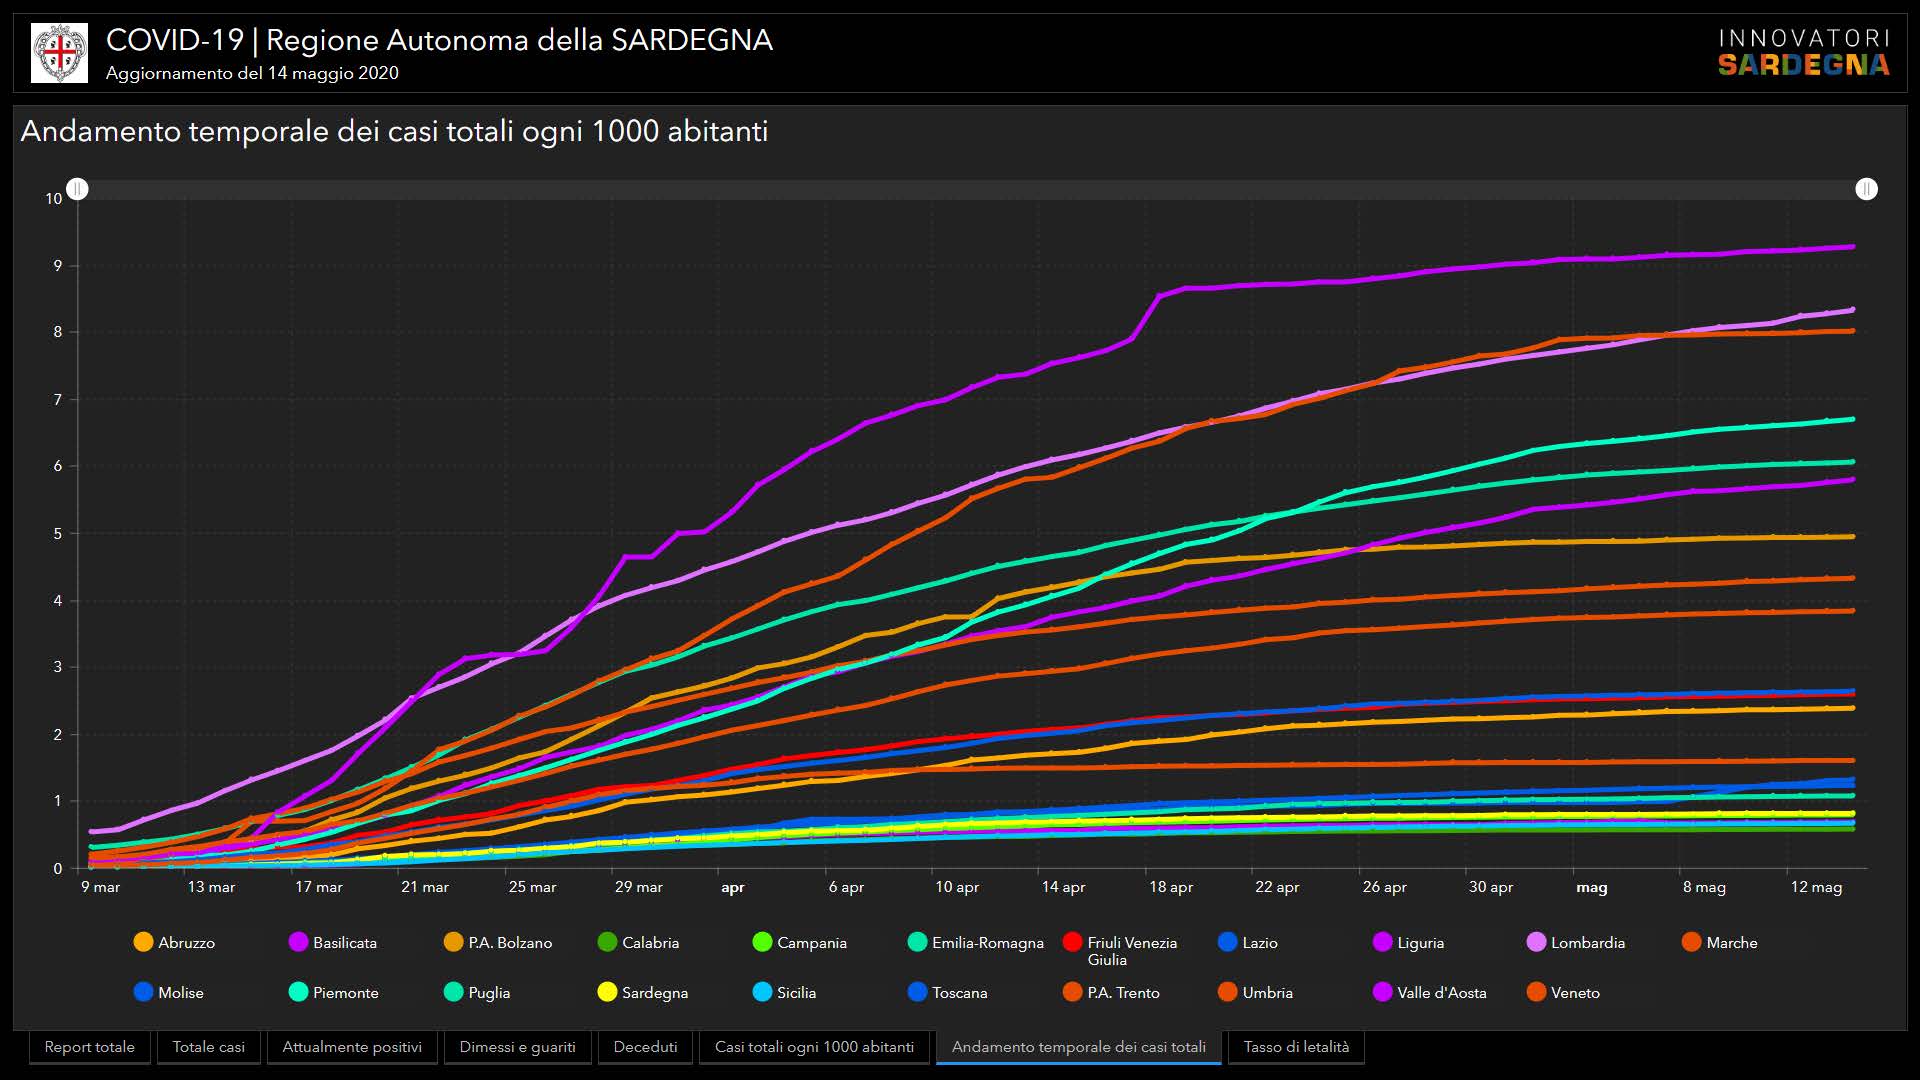
Task: Select the Attualmente positivi tab
Action: [x=352, y=1047]
